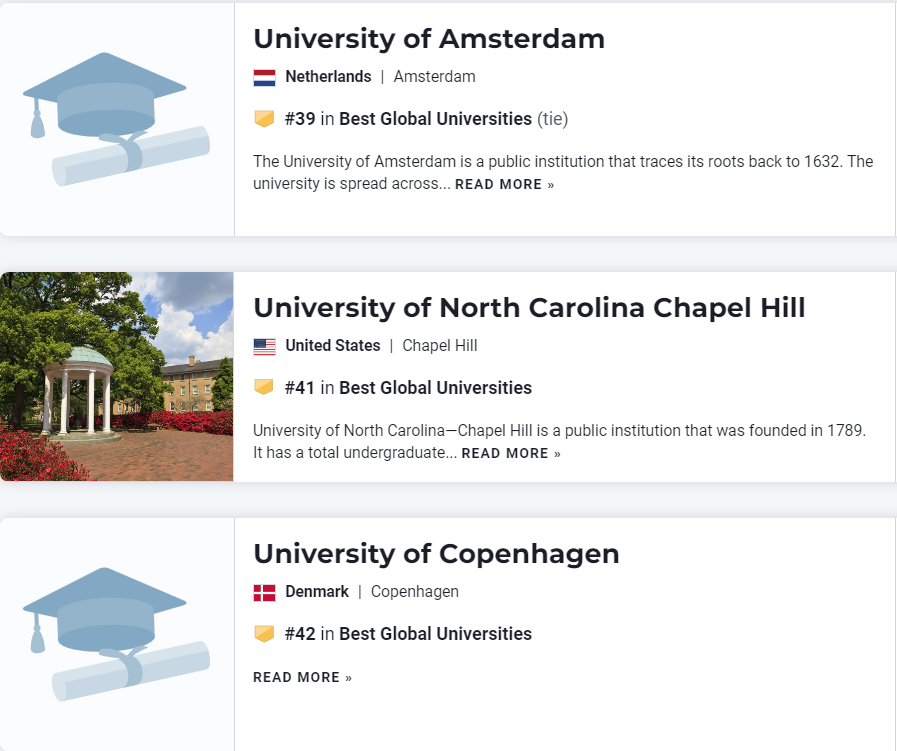Click the Denmark flag icon

(x=264, y=592)
